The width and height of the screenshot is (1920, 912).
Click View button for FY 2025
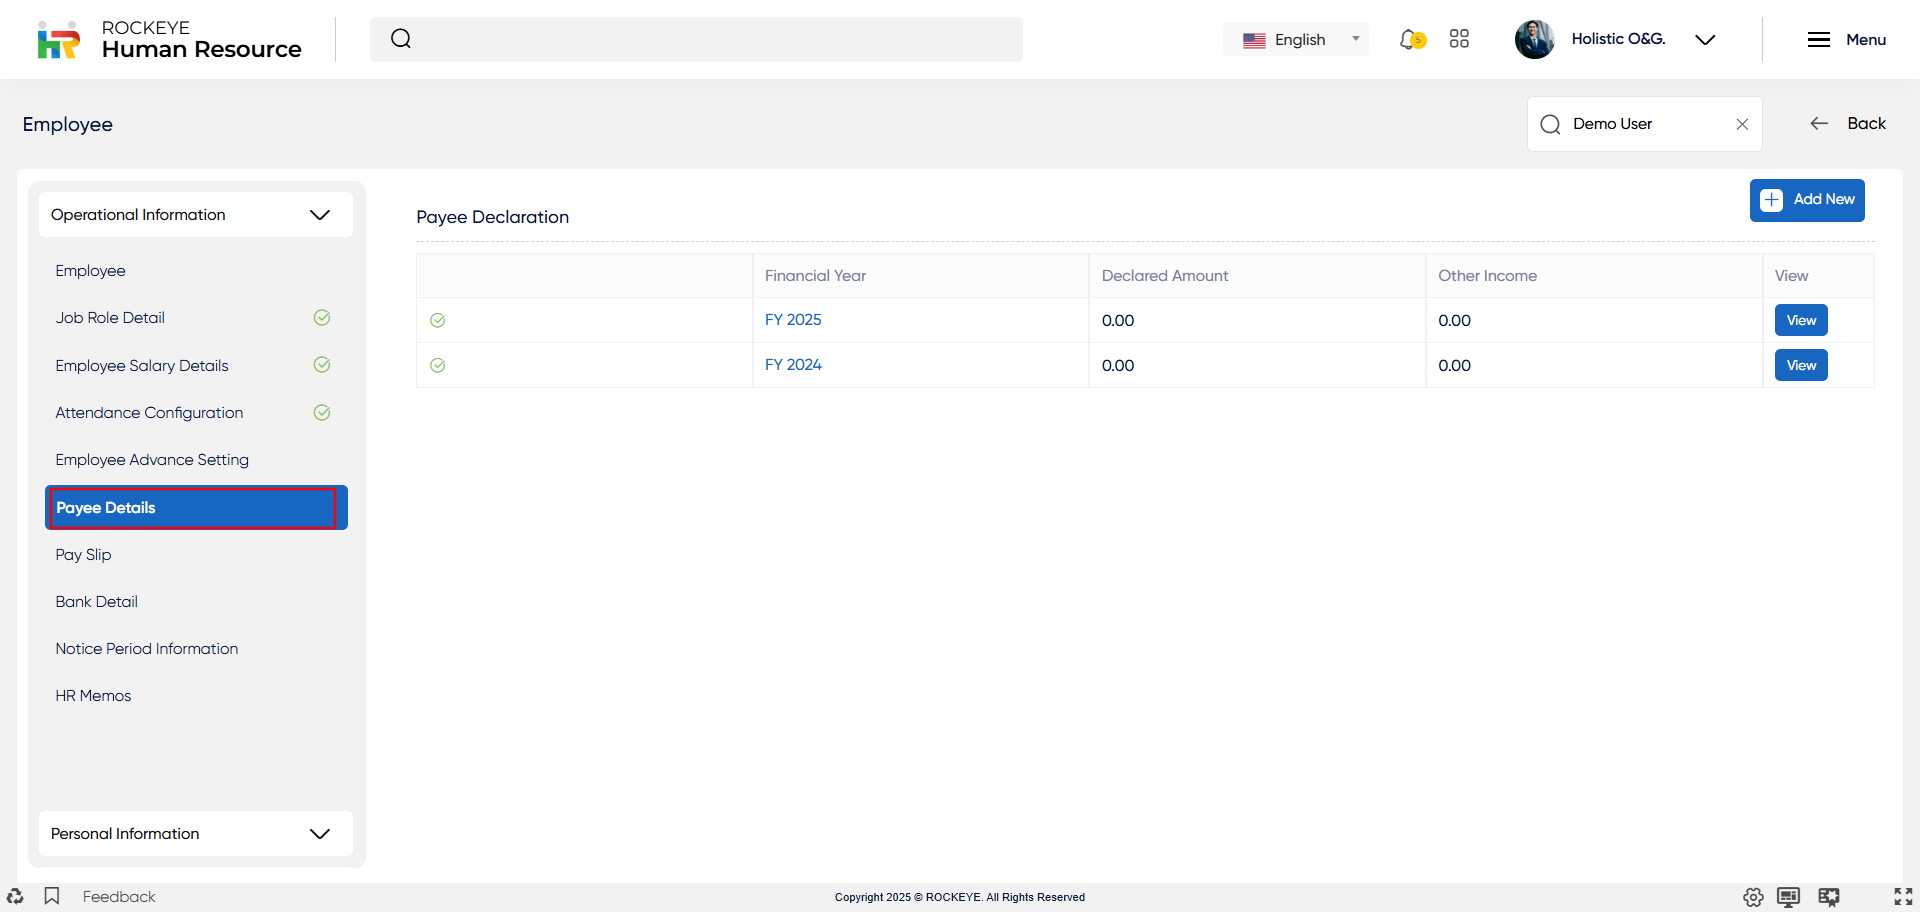tap(1801, 320)
